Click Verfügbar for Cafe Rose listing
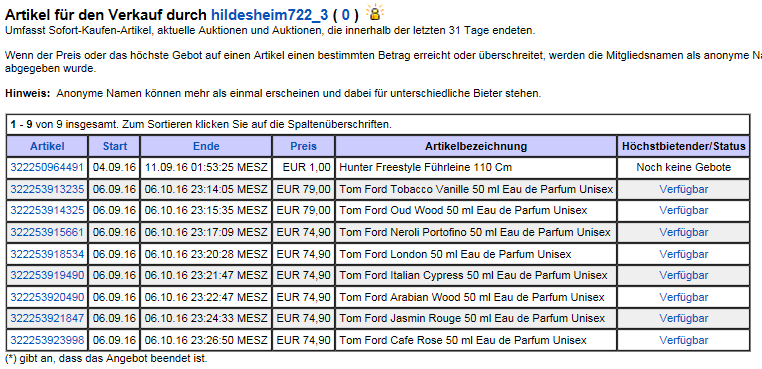The image size is (762, 369). point(683,340)
